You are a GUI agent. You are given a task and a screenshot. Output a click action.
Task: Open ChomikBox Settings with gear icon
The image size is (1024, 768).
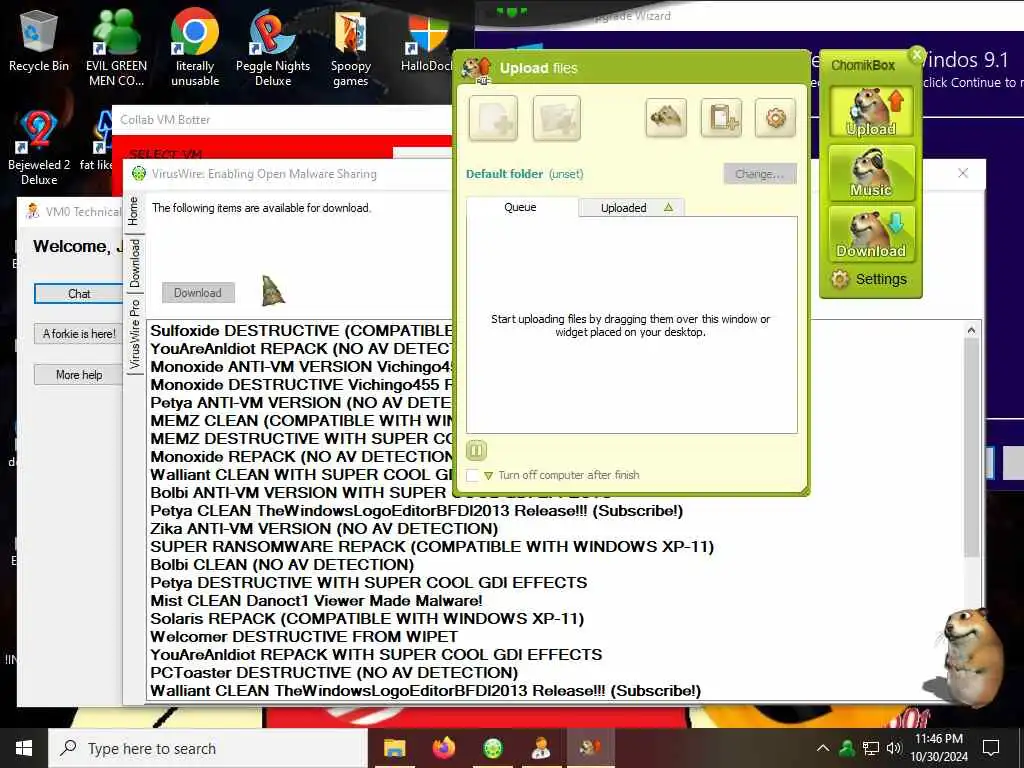[x=869, y=280]
